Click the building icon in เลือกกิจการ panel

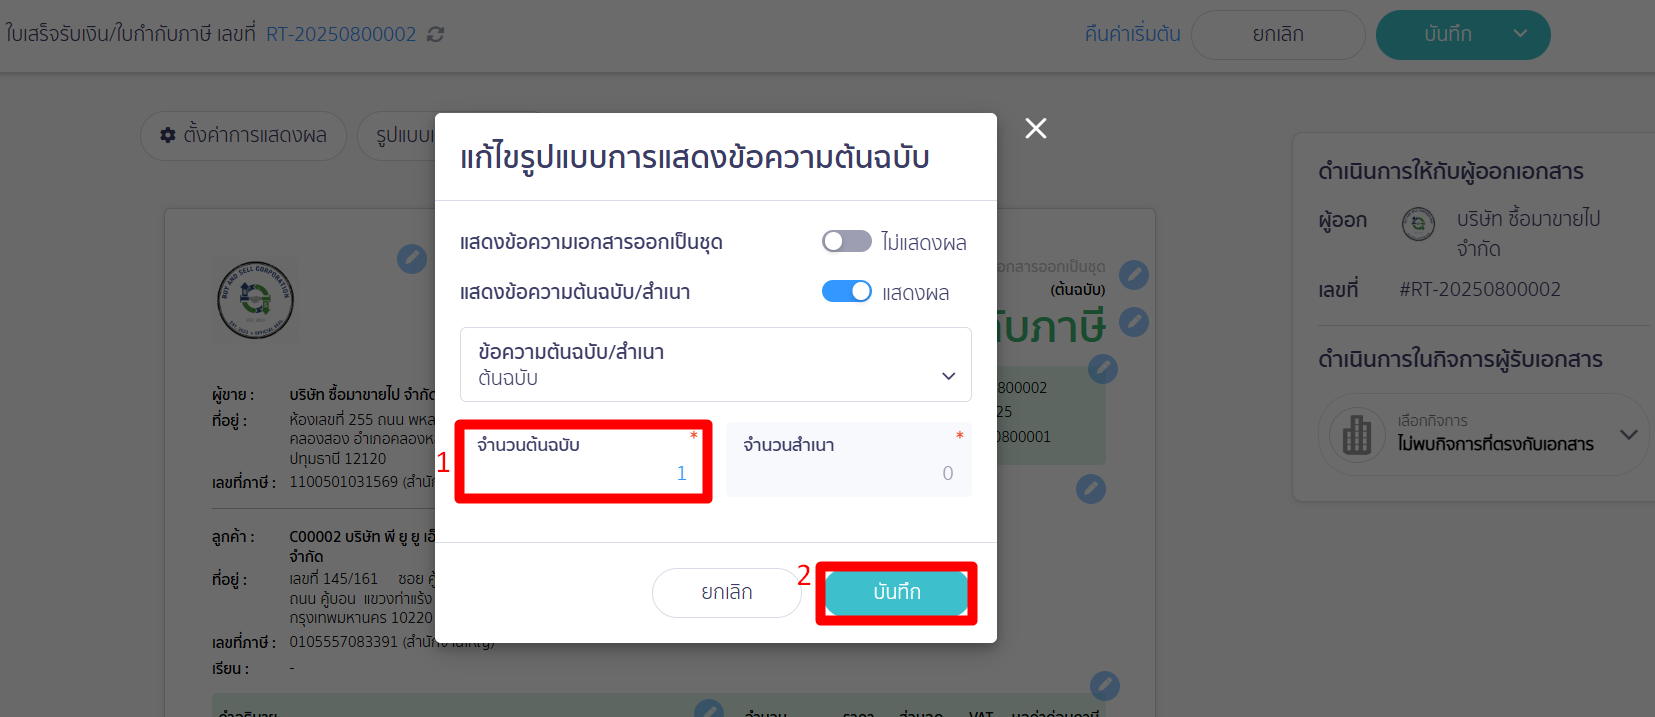click(1356, 434)
